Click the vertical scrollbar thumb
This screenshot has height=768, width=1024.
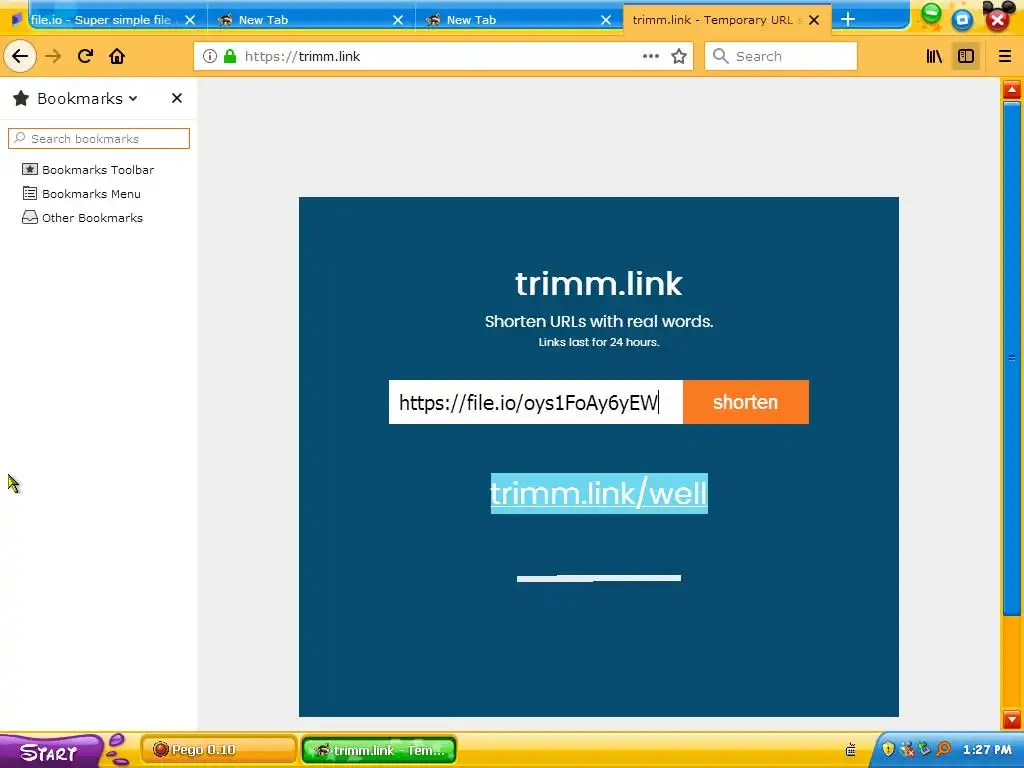tap(1012, 358)
